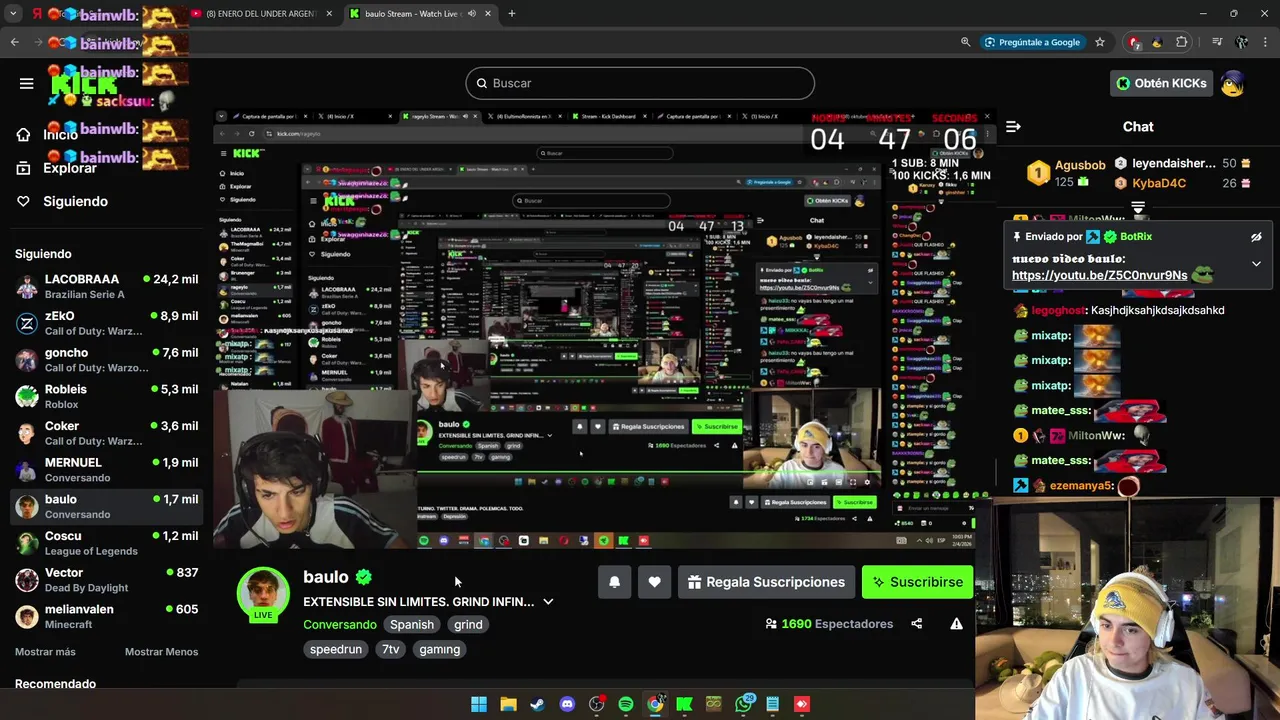Report stream with the warning triangle icon

956,624
